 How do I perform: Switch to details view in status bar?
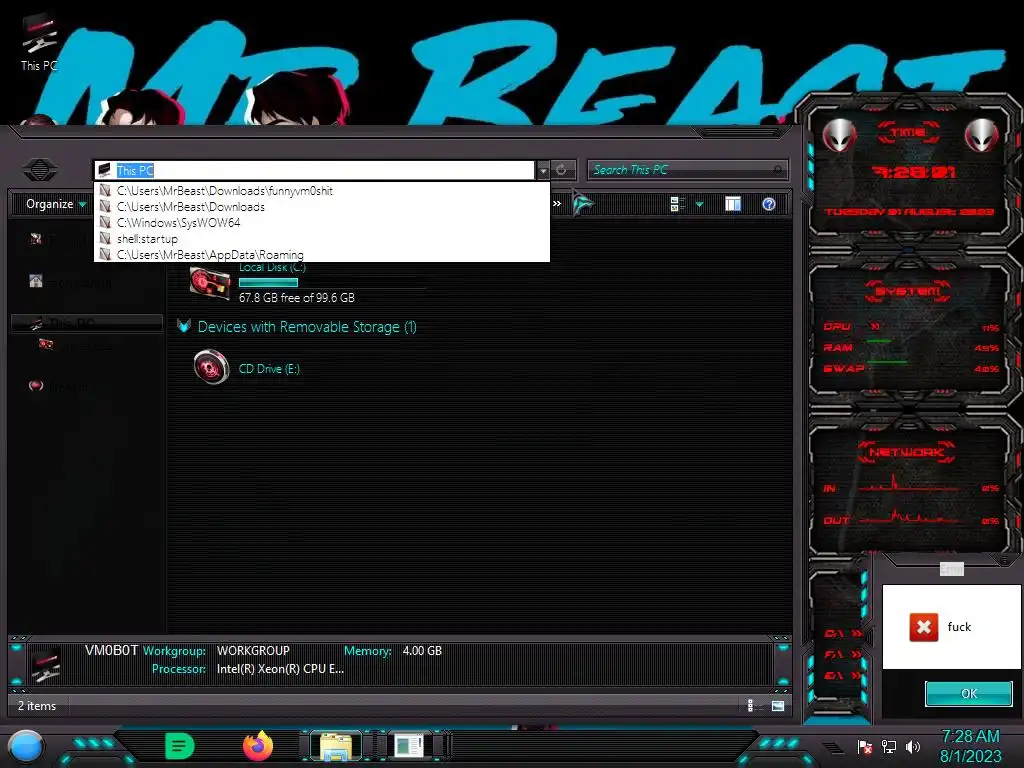(750, 705)
